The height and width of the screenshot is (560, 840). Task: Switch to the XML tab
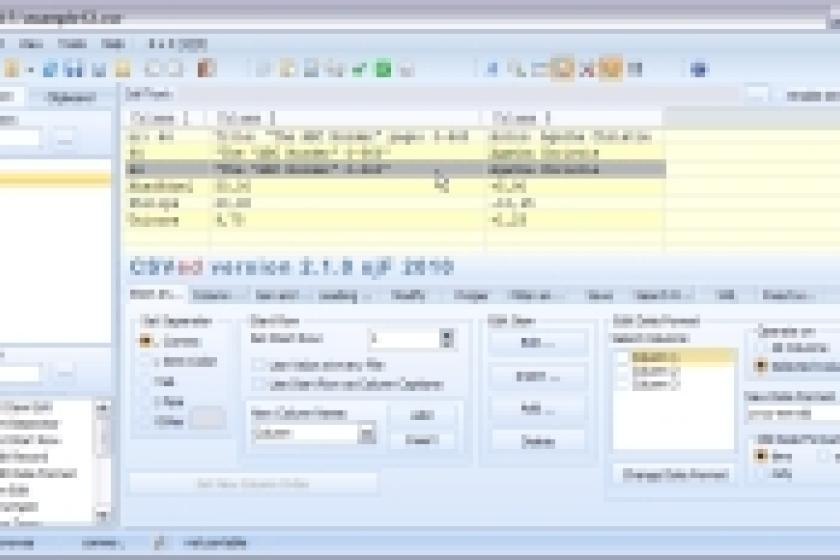point(725,295)
